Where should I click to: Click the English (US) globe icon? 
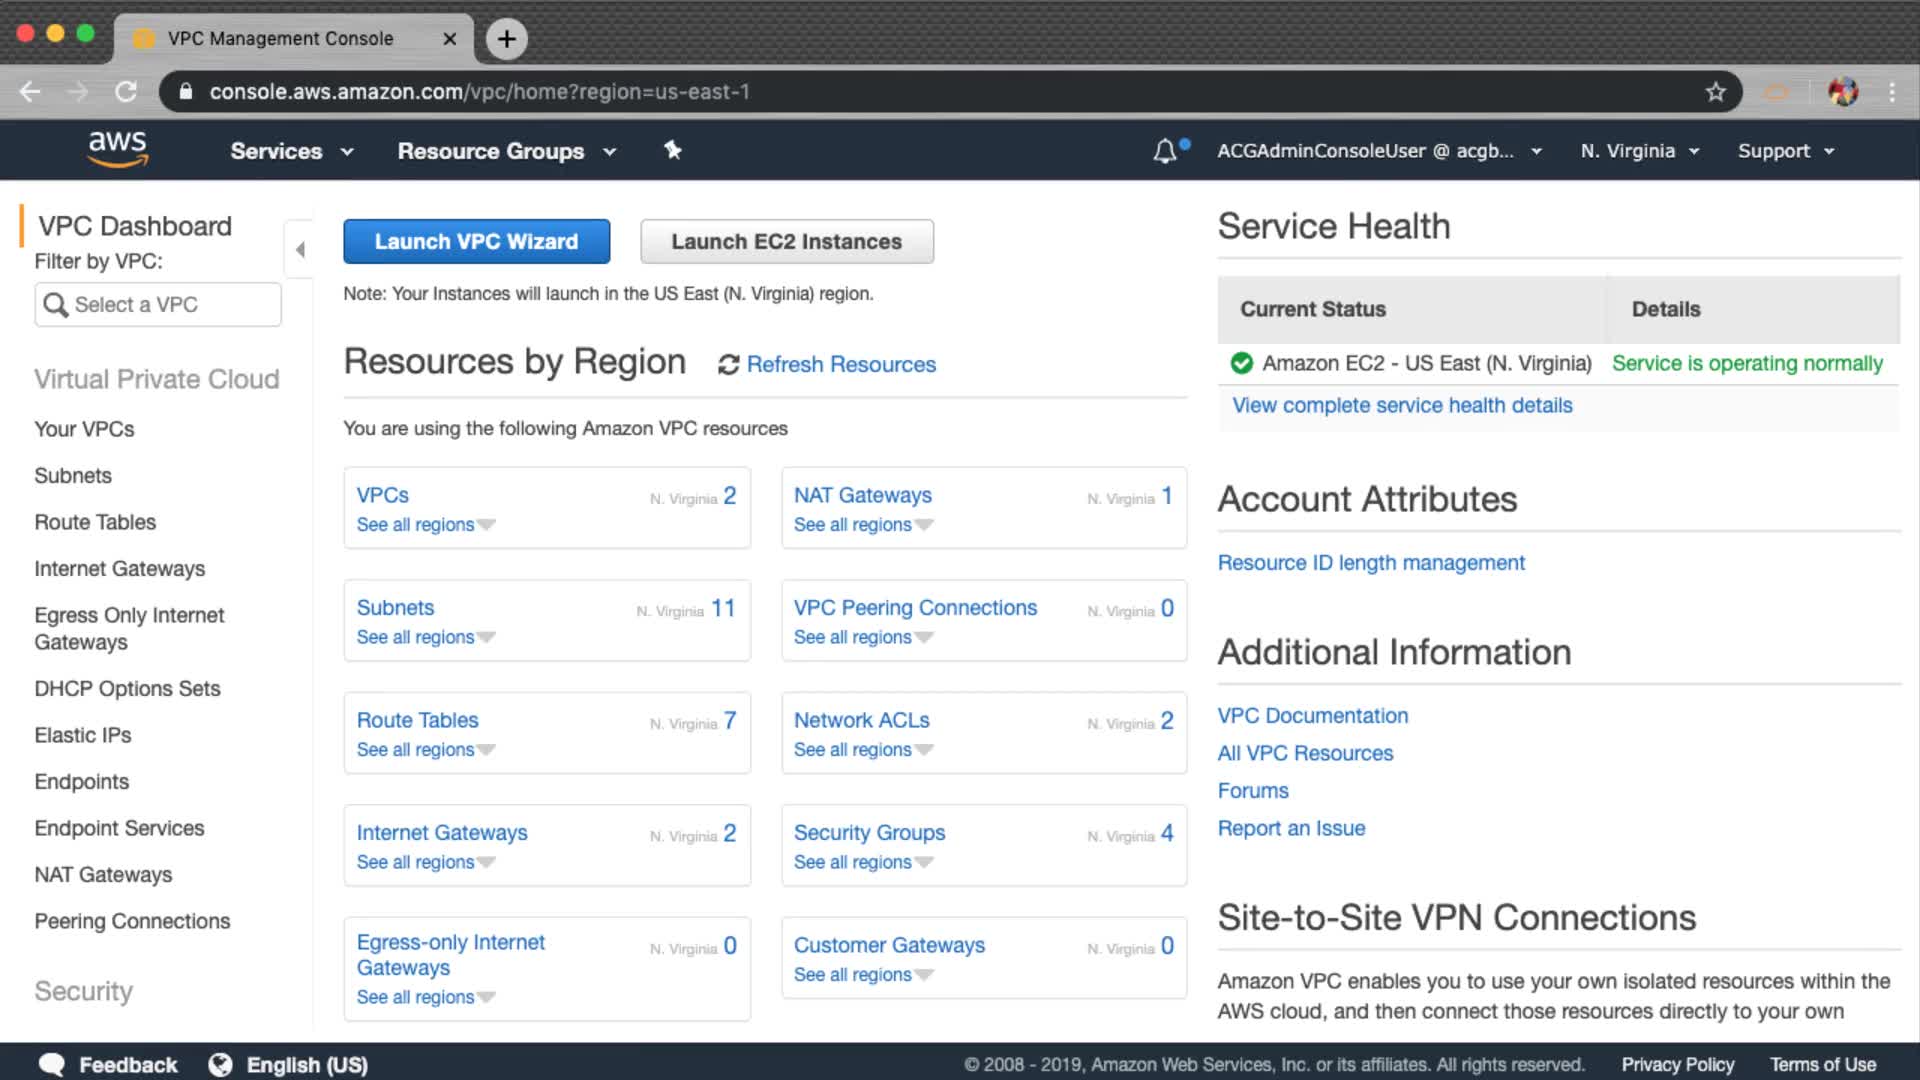tap(220, 1065)
